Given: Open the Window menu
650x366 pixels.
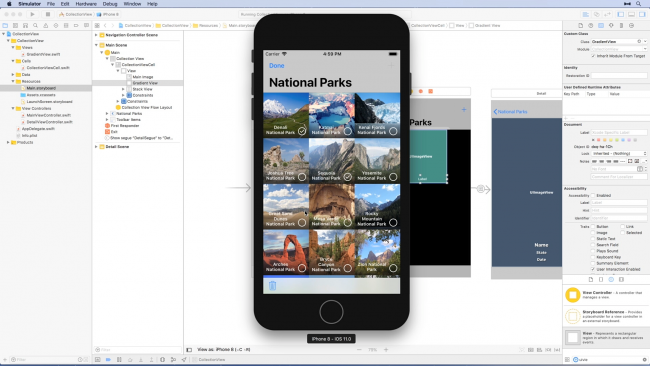Looking at the screenshot, I should (x=132, y=4).
